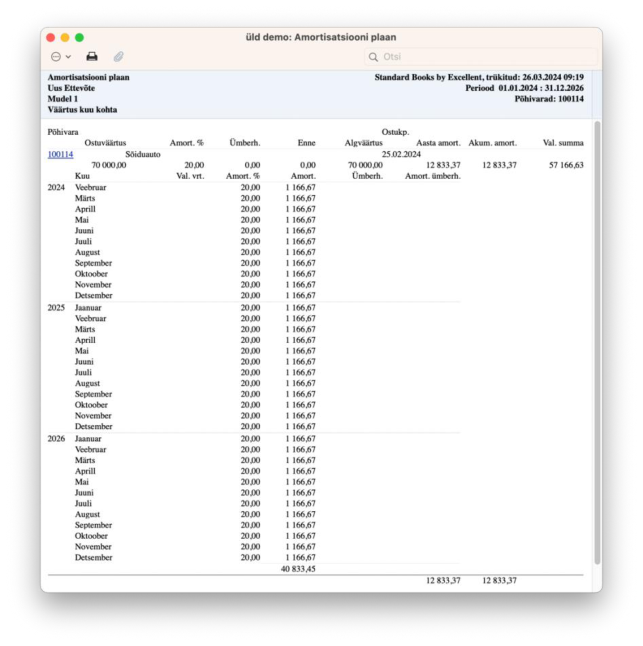Click the 'Periood 01.01.2024 : 31.12.2026' text
The width and height of the screenshot is (643, 646).
[x=524, y=88]
